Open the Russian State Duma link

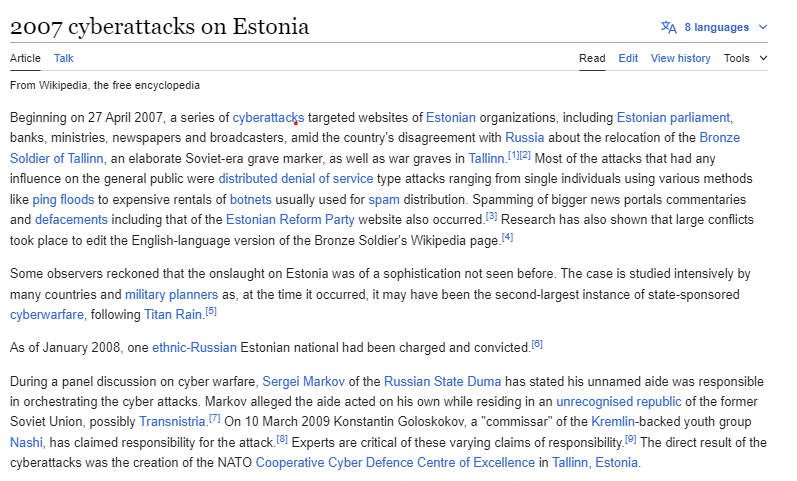tap(442, 382)
